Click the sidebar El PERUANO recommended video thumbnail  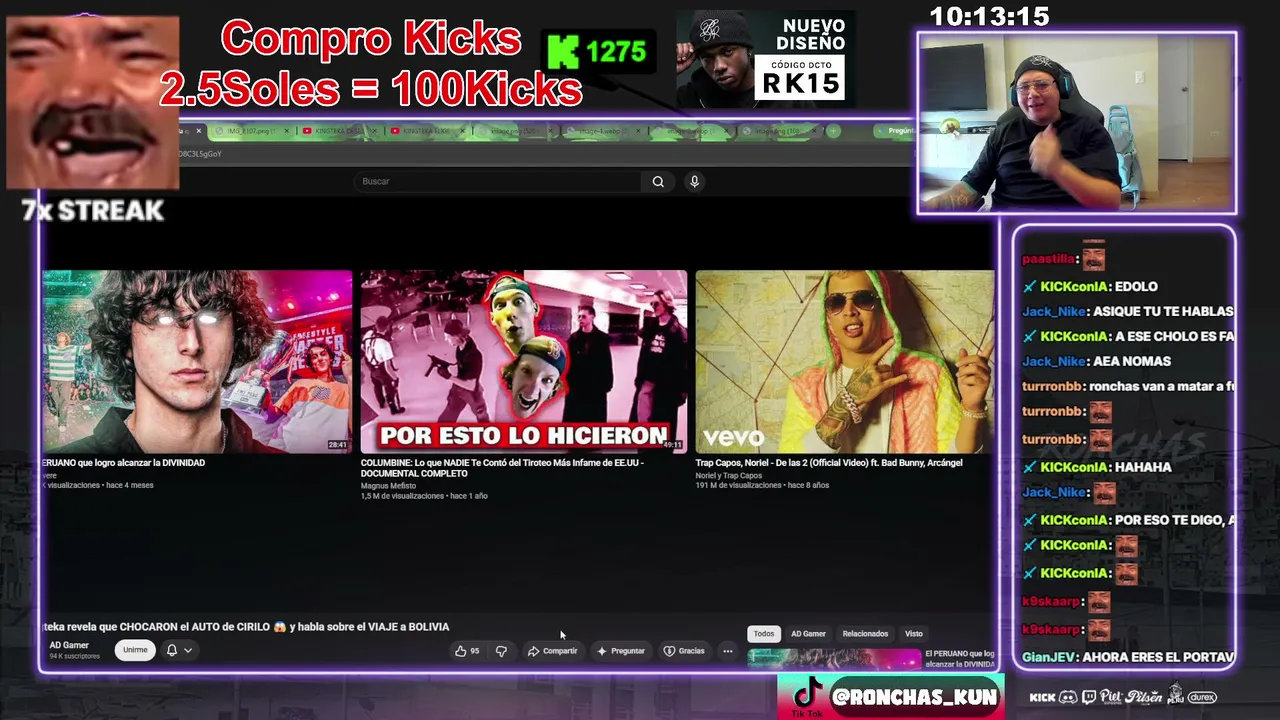click(x=834, y=659)
